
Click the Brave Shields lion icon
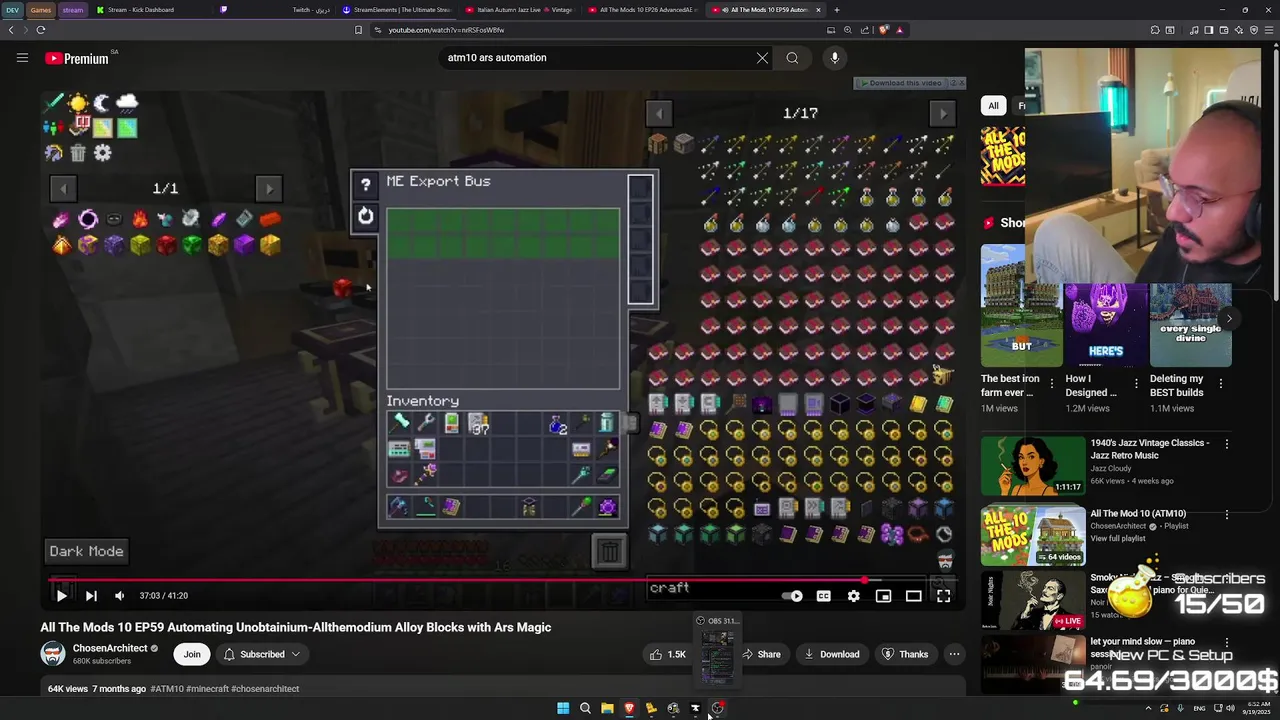coord(883,30)
